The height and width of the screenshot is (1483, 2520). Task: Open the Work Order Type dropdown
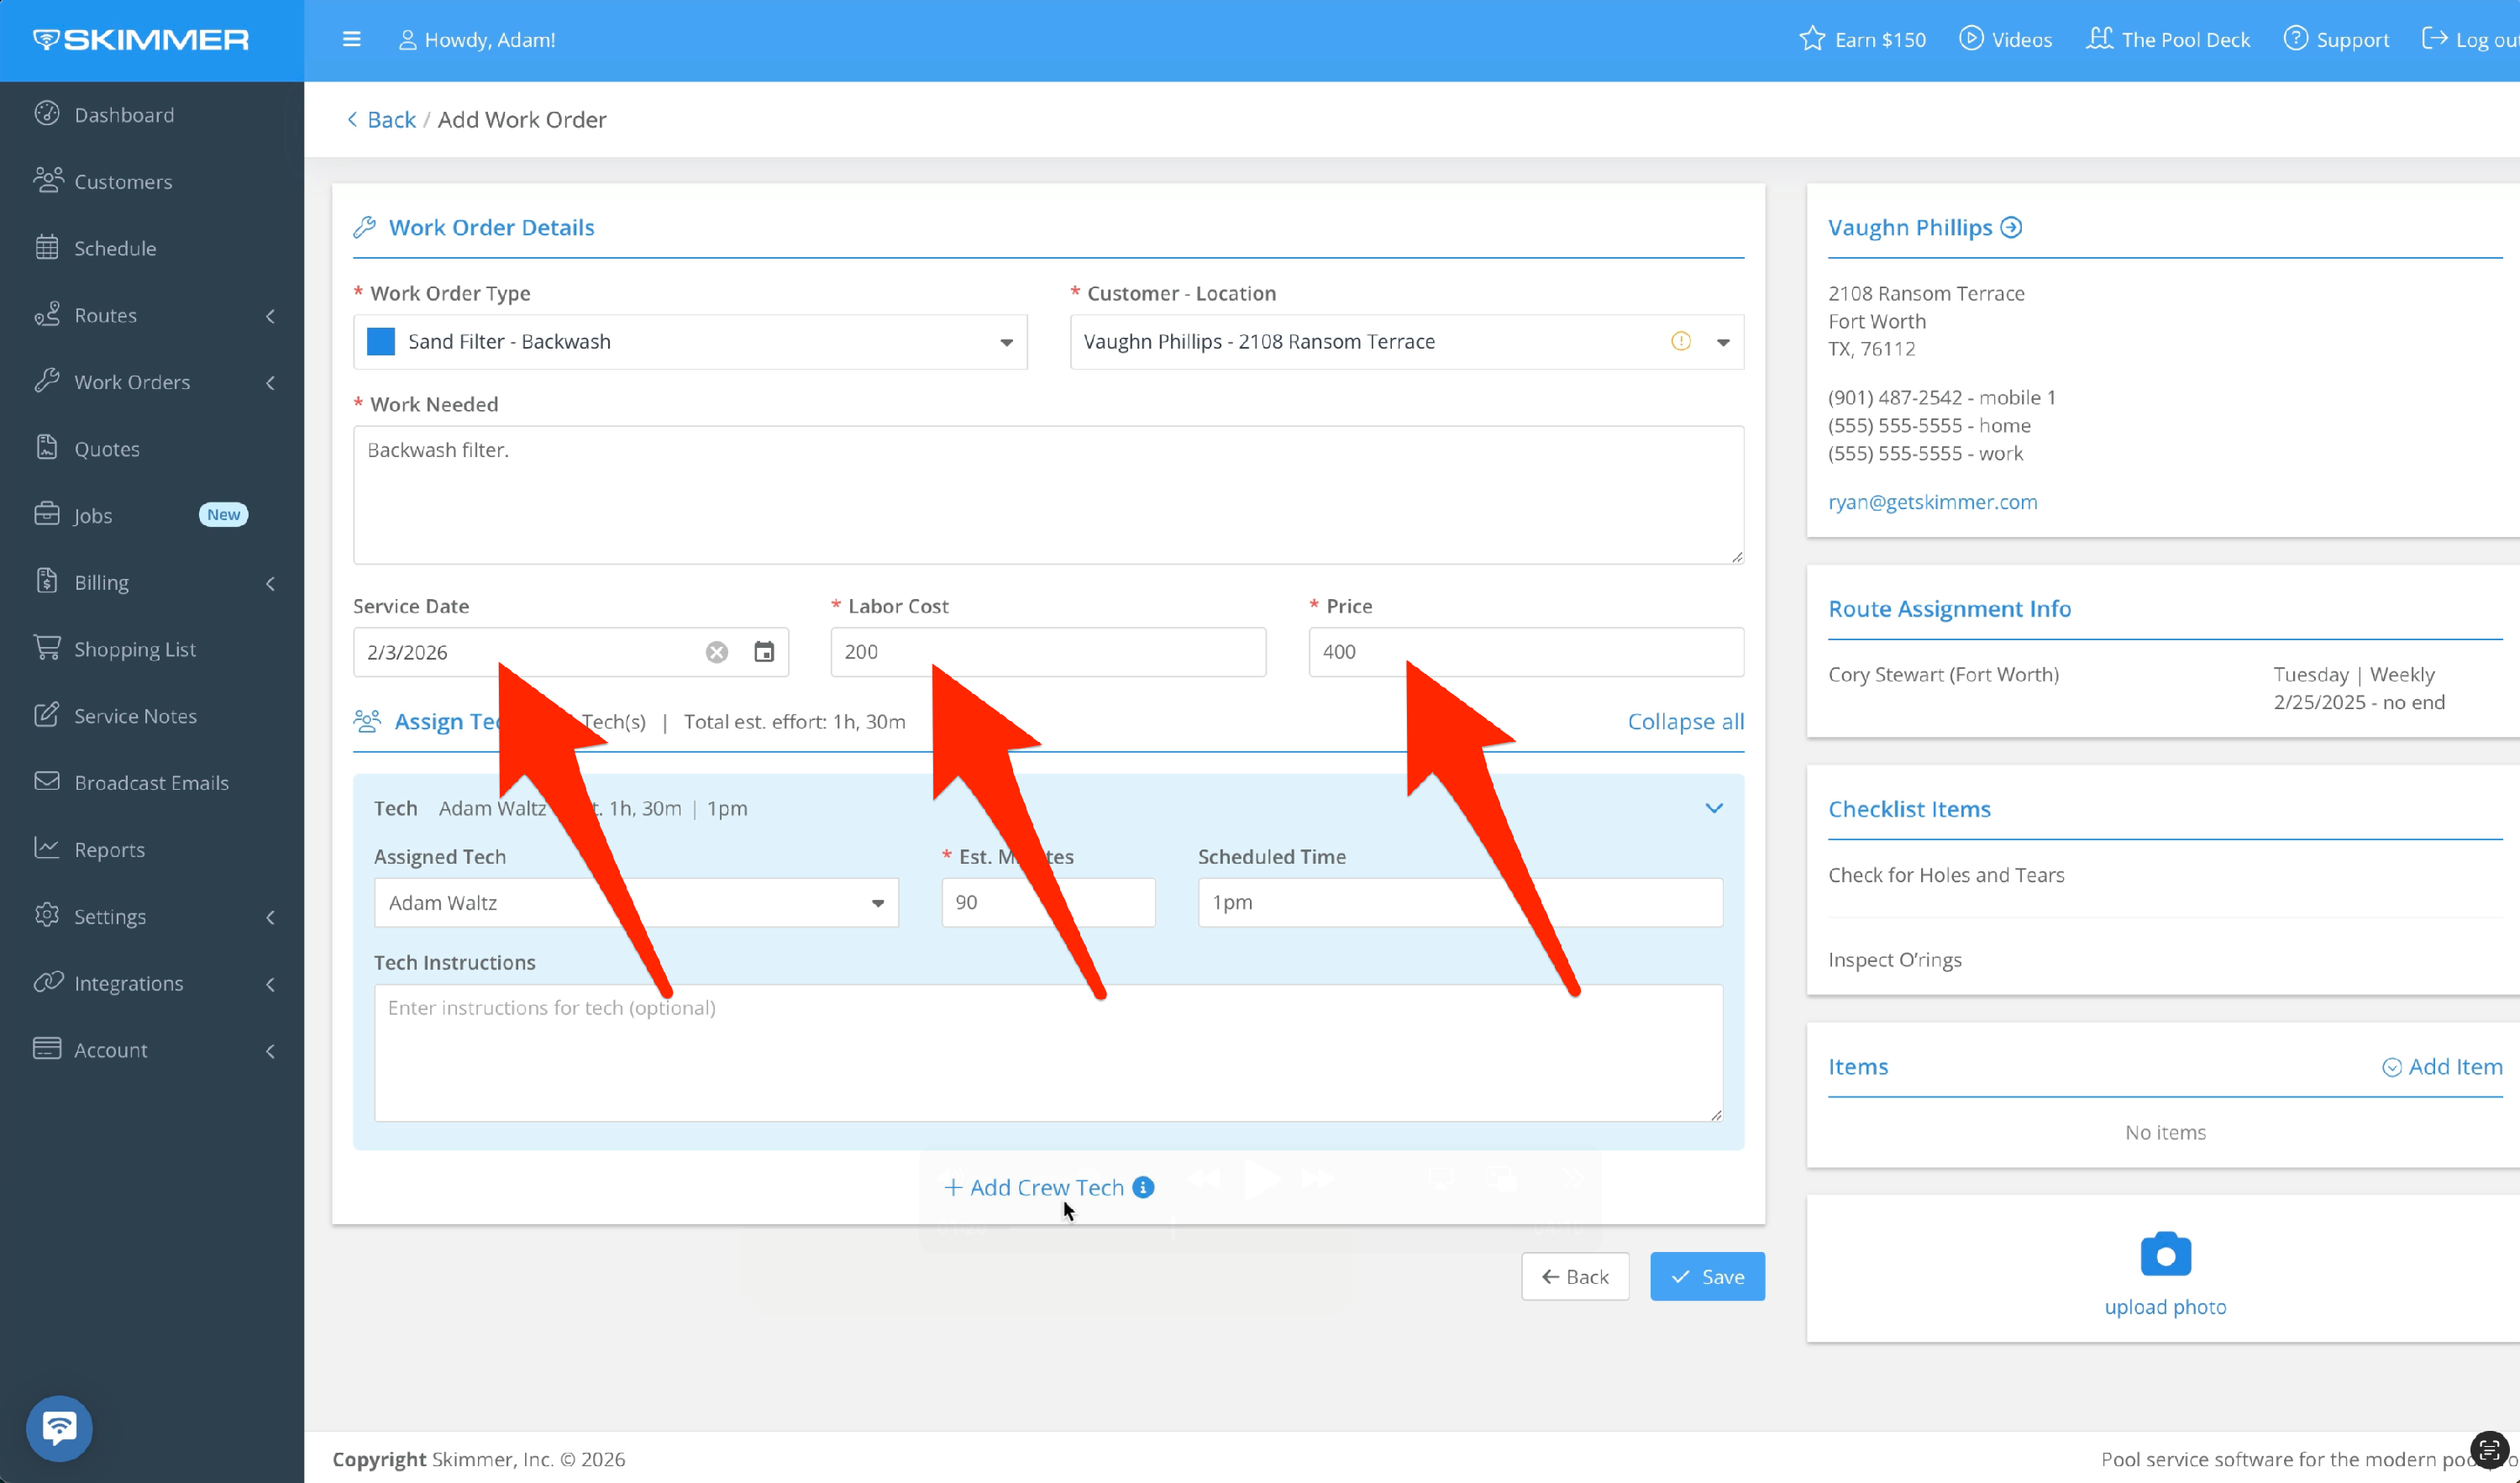coord(1006,342)
